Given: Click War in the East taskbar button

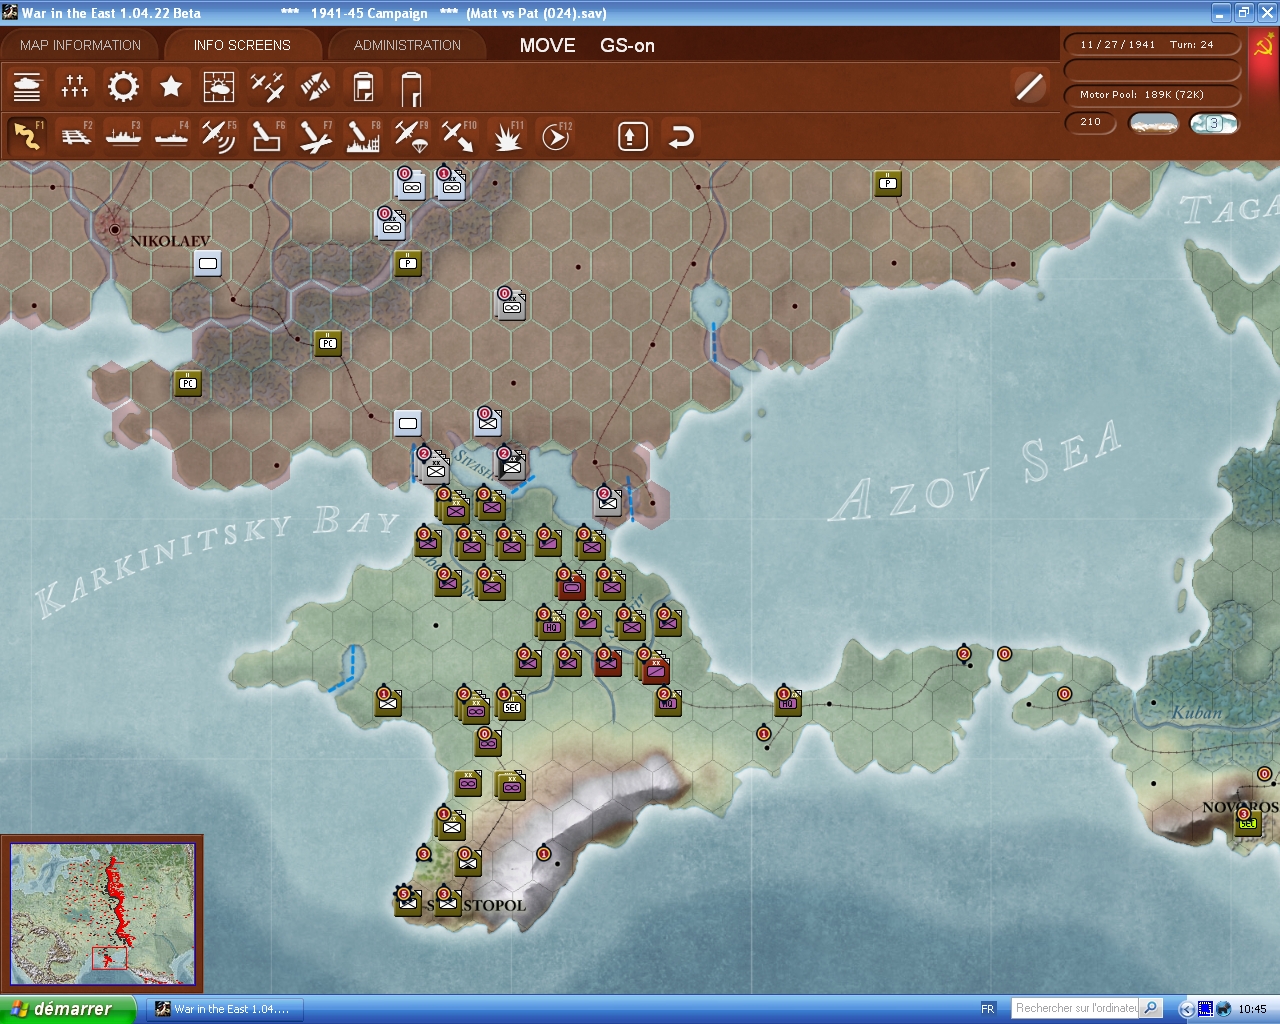Looking at the screenshot, I should (x=223, y=1009).
